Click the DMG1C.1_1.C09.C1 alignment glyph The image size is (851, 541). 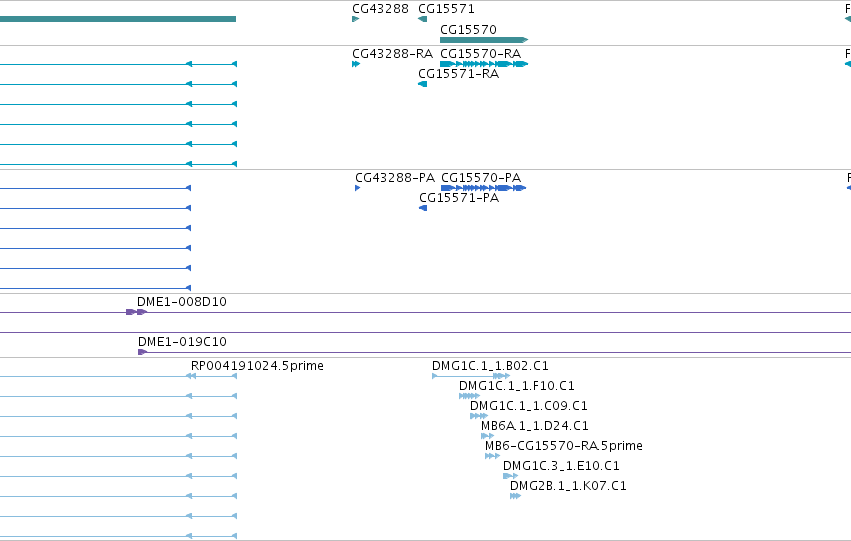(x=479, y=416)
